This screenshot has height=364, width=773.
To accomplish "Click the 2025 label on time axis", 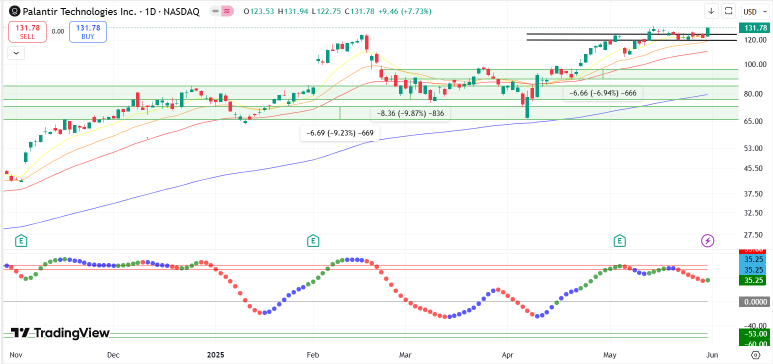I will 215,355.
